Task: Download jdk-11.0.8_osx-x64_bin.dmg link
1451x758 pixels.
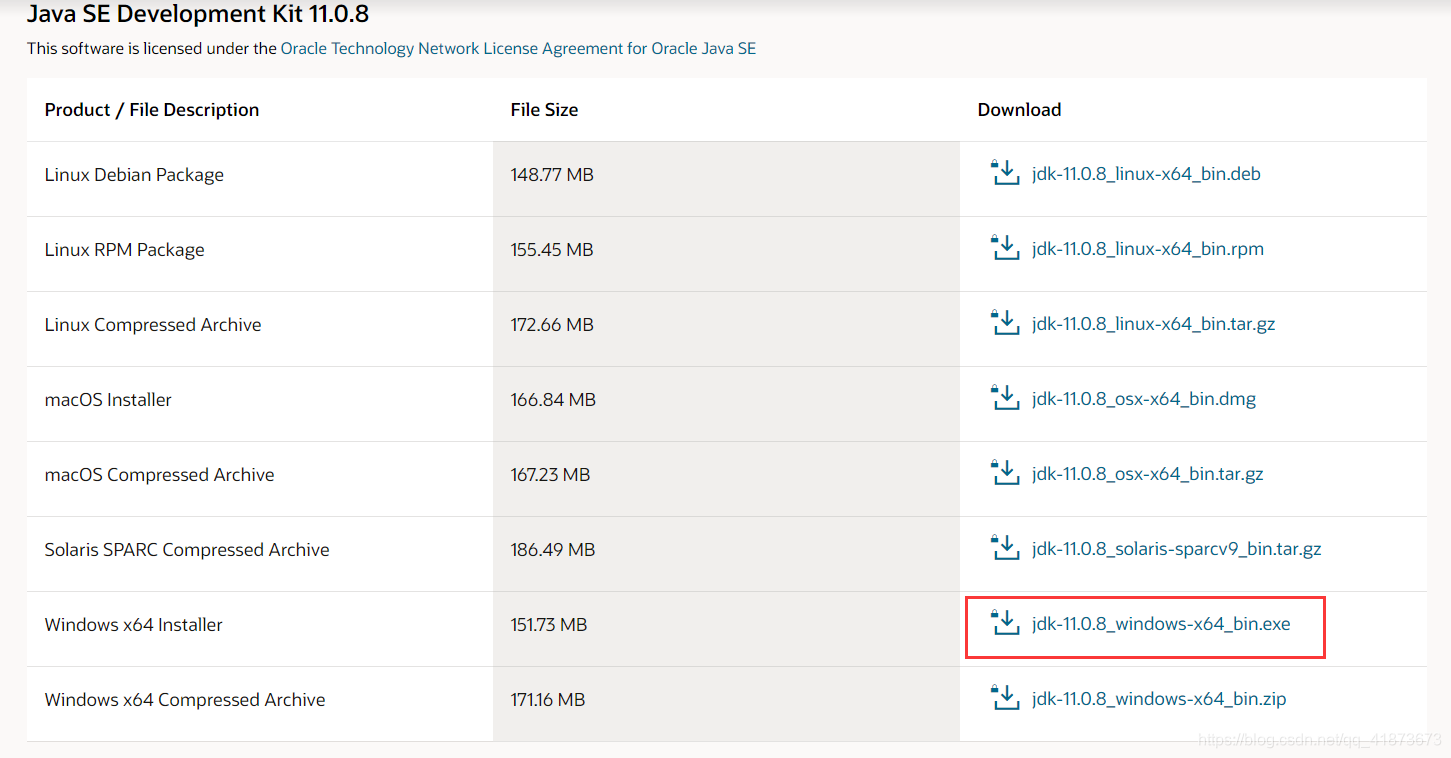Action: 1144,399
